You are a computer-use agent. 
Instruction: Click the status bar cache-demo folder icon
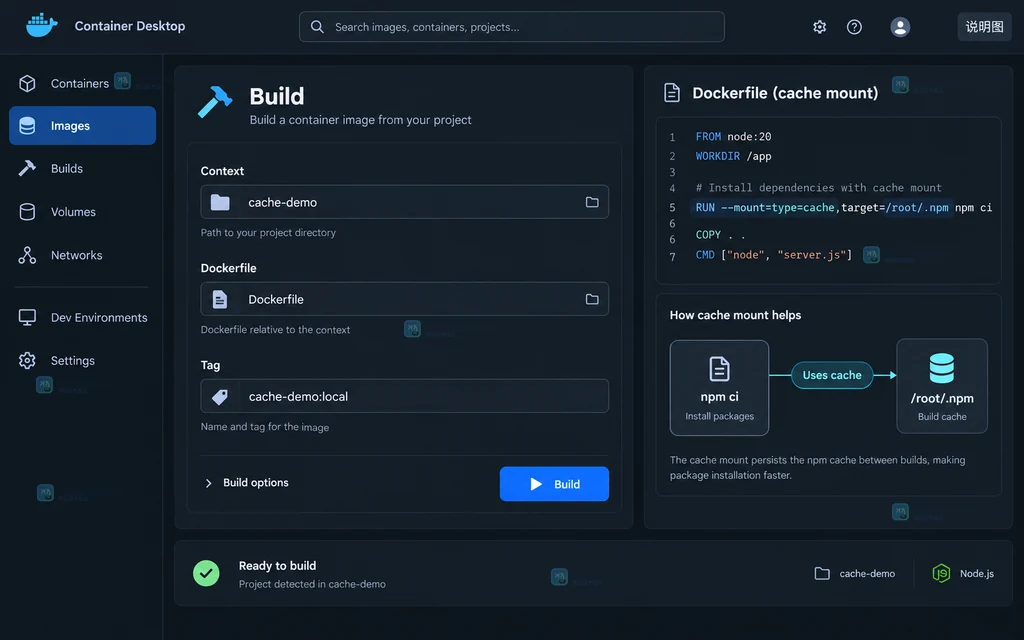(x=822, y=573)
